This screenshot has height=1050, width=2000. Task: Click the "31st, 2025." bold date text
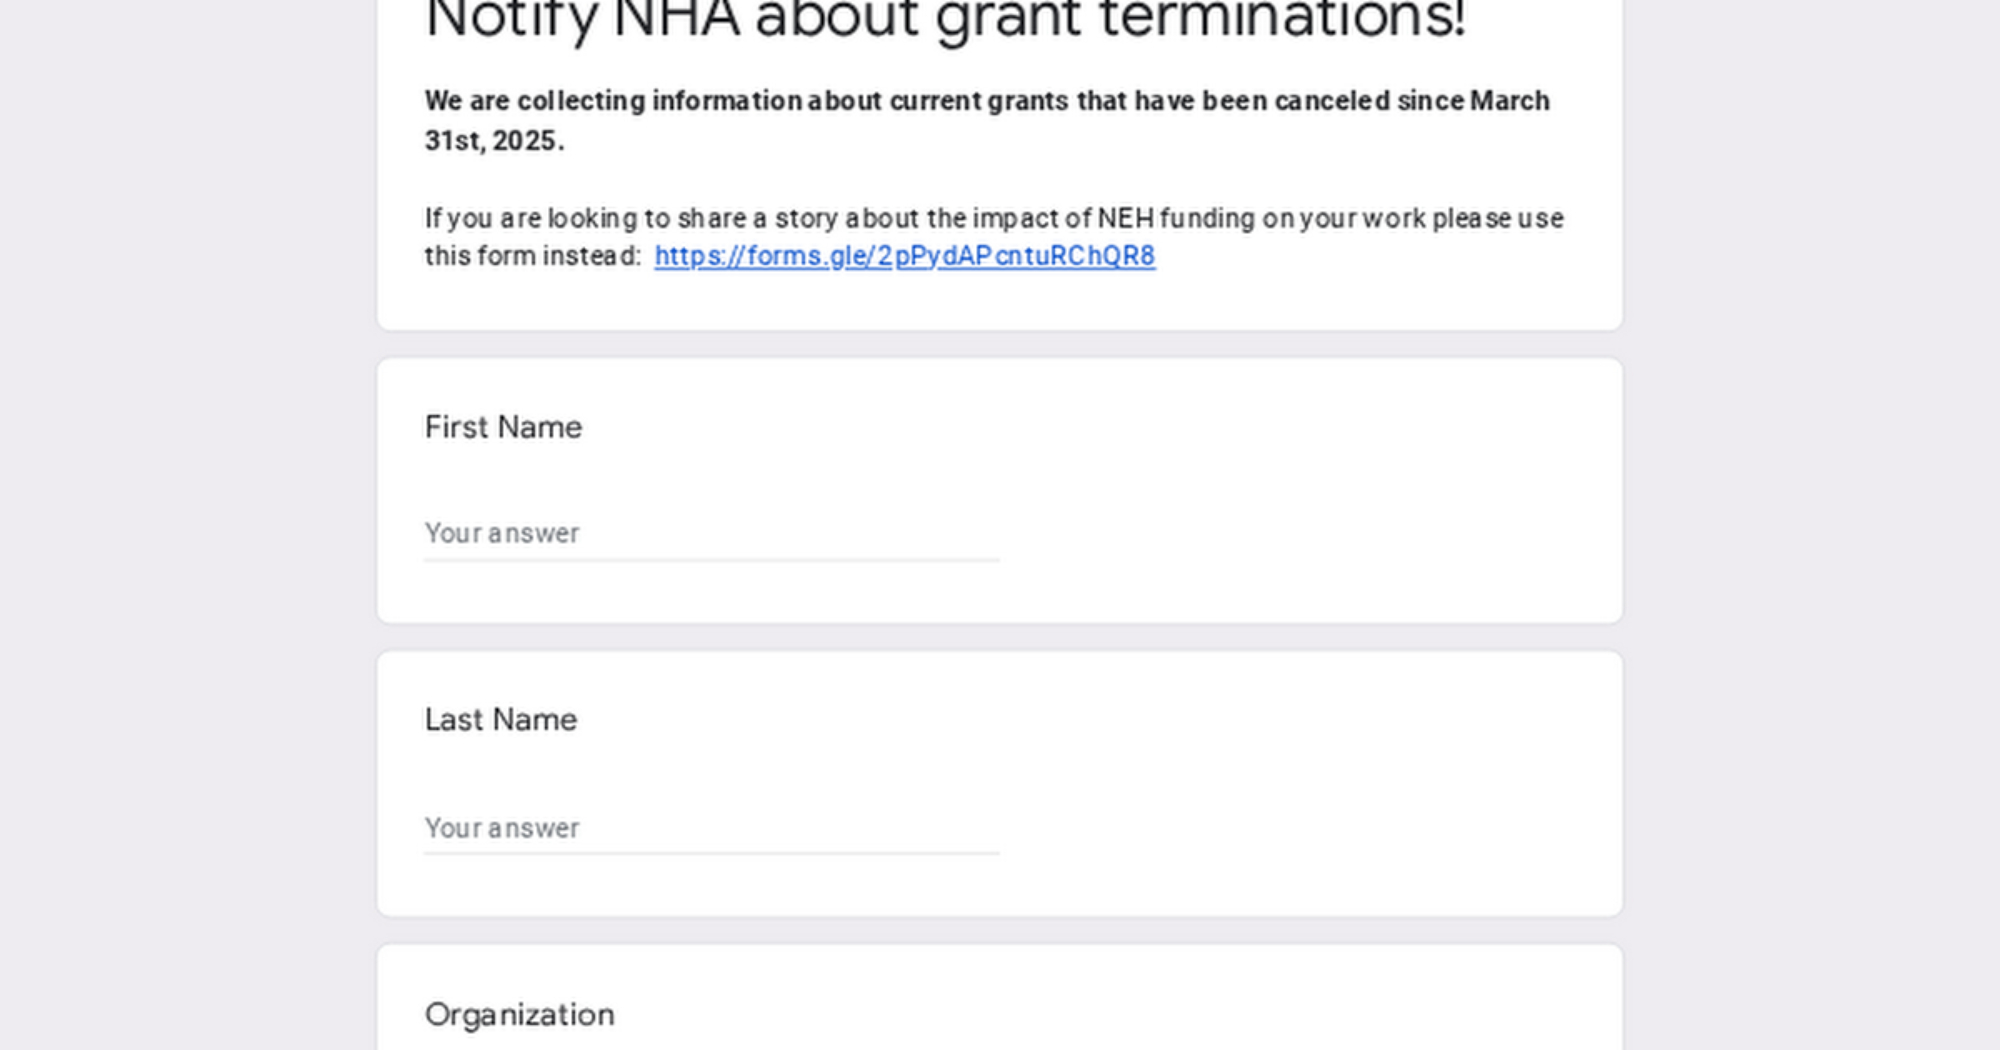click(x=494, y=141)
